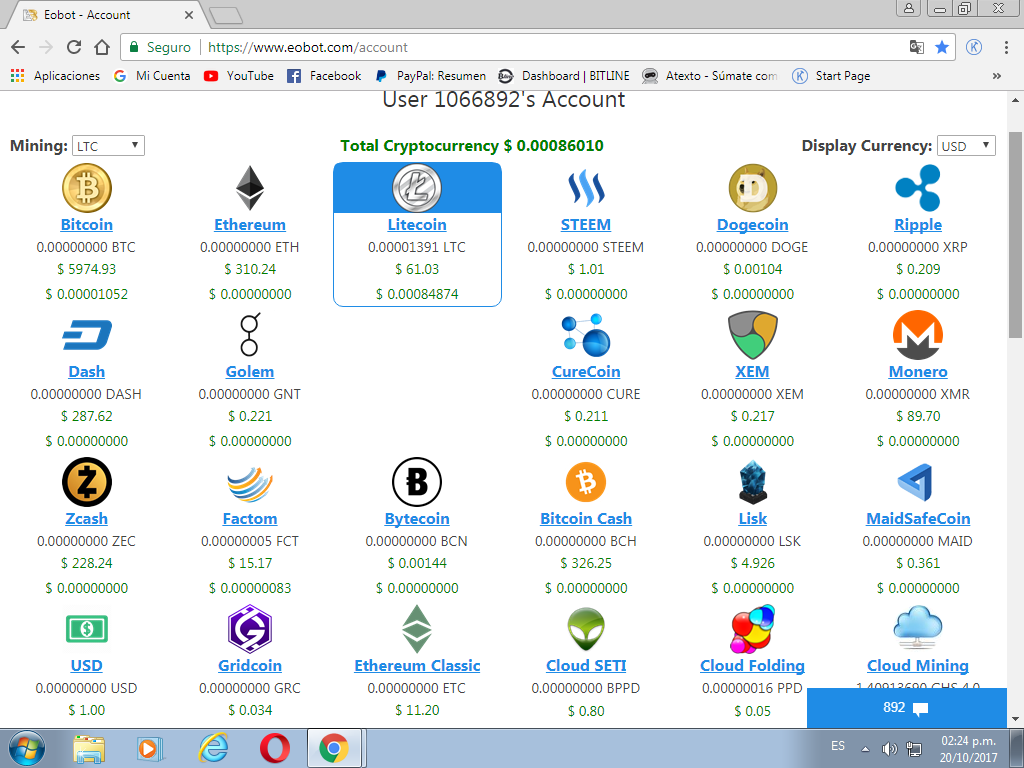The width and height of the screenshot is (1024, 768).
Task: Open the Gridcoin link
Action: click(x=250, y=665)
